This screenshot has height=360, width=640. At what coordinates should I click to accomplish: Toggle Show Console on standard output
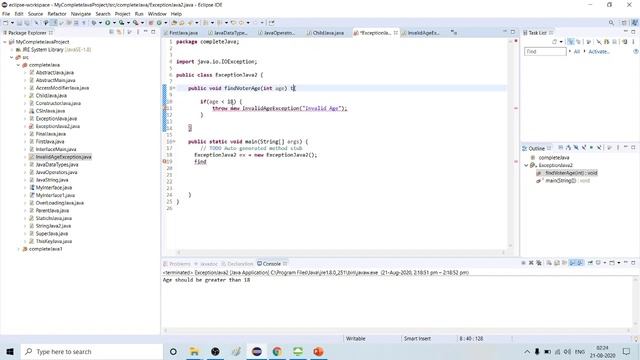tap(572, 263)
